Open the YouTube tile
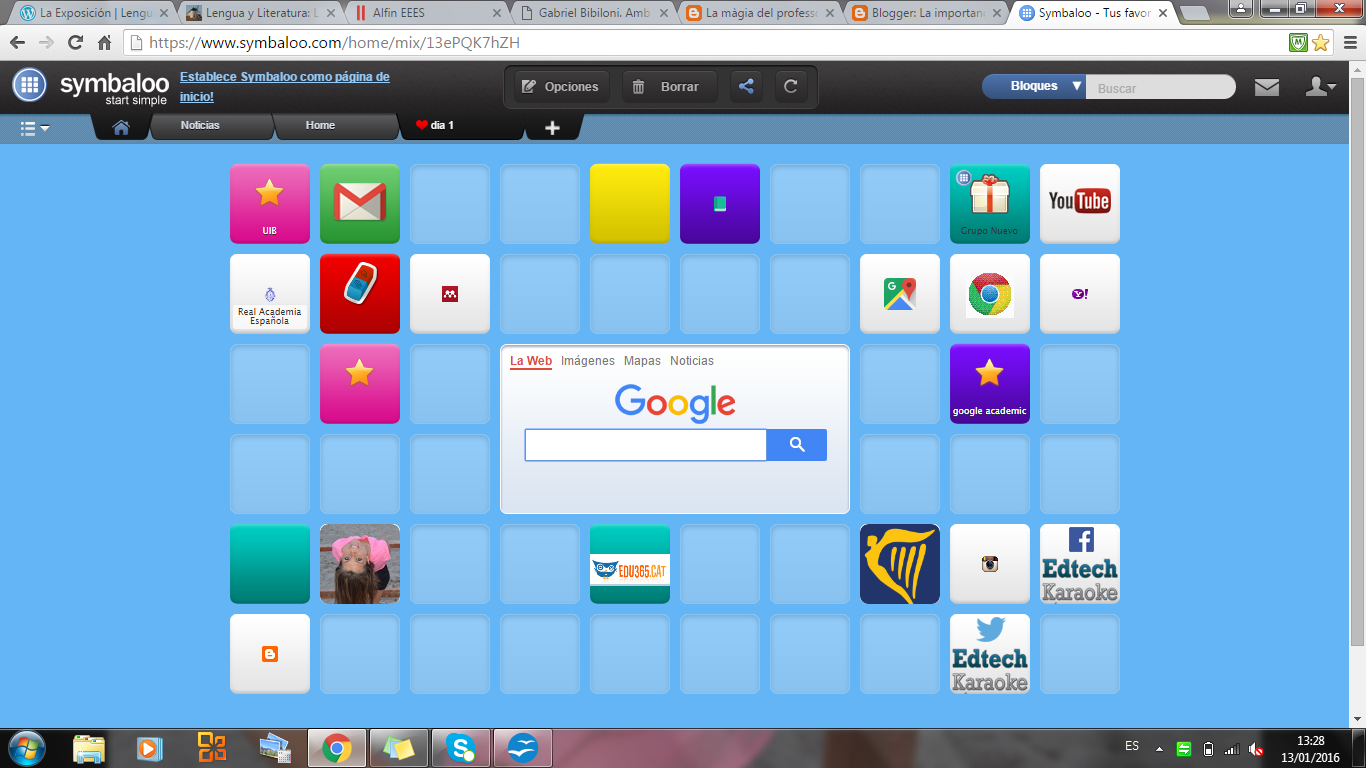The width and height of the screenshot is (1366, 768). coord(1080,203)
